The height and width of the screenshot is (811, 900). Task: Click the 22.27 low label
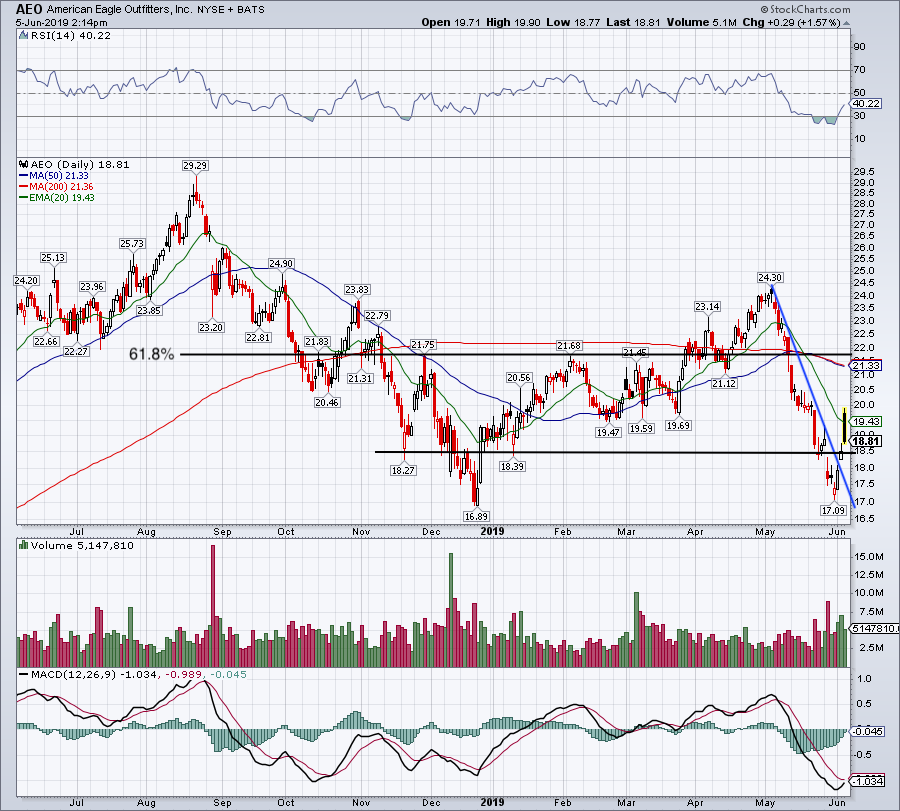pyautogui.click(x=76, y=351)
